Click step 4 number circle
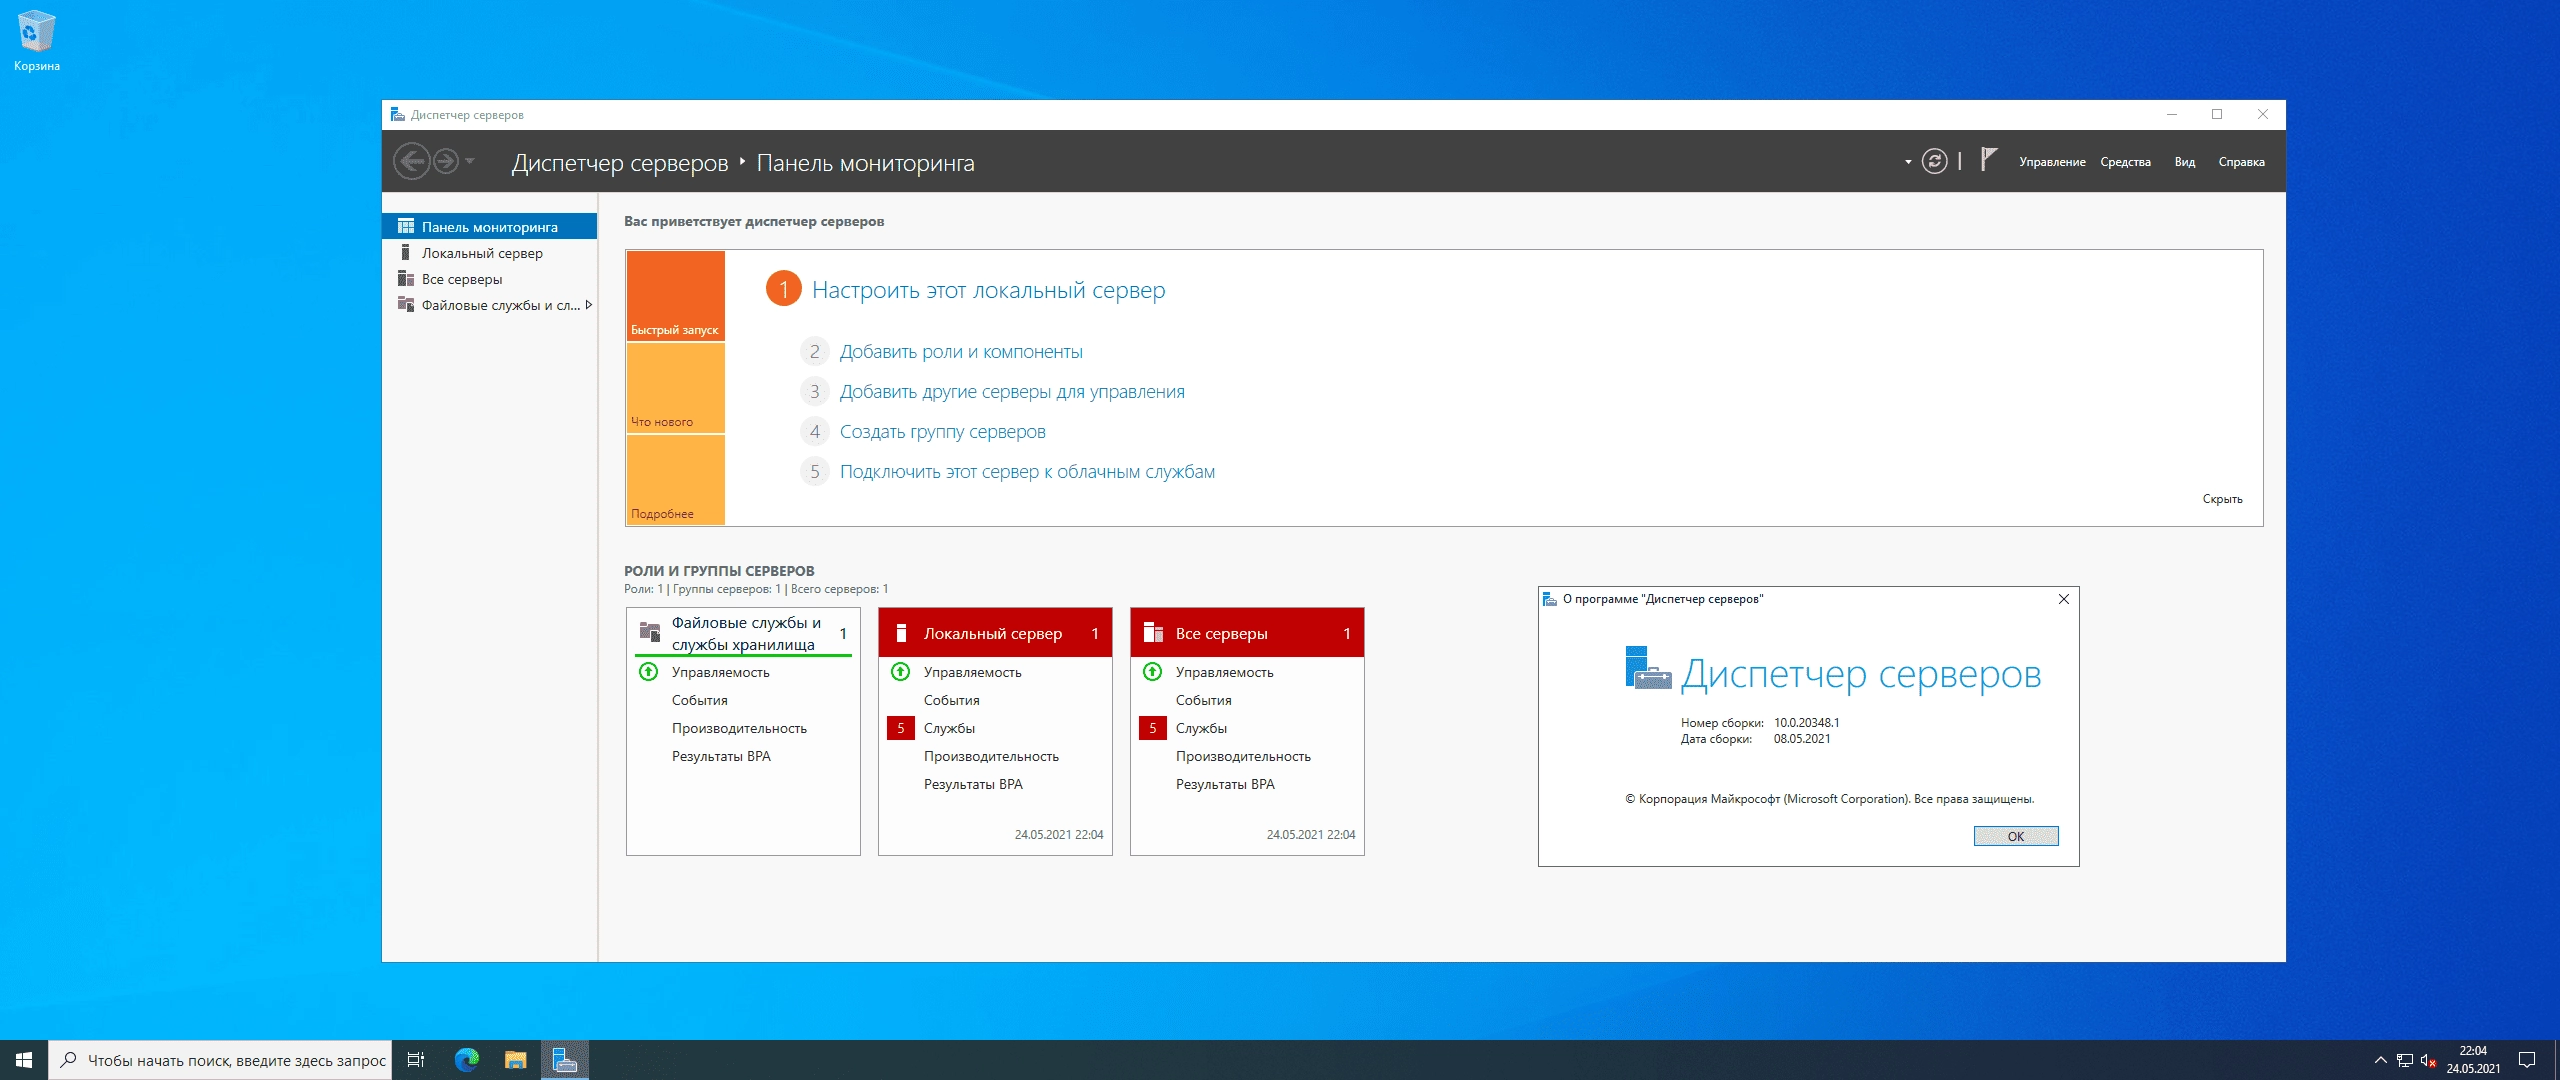Viewport: 2560px width, 1080px height. [x=815, y=432]
